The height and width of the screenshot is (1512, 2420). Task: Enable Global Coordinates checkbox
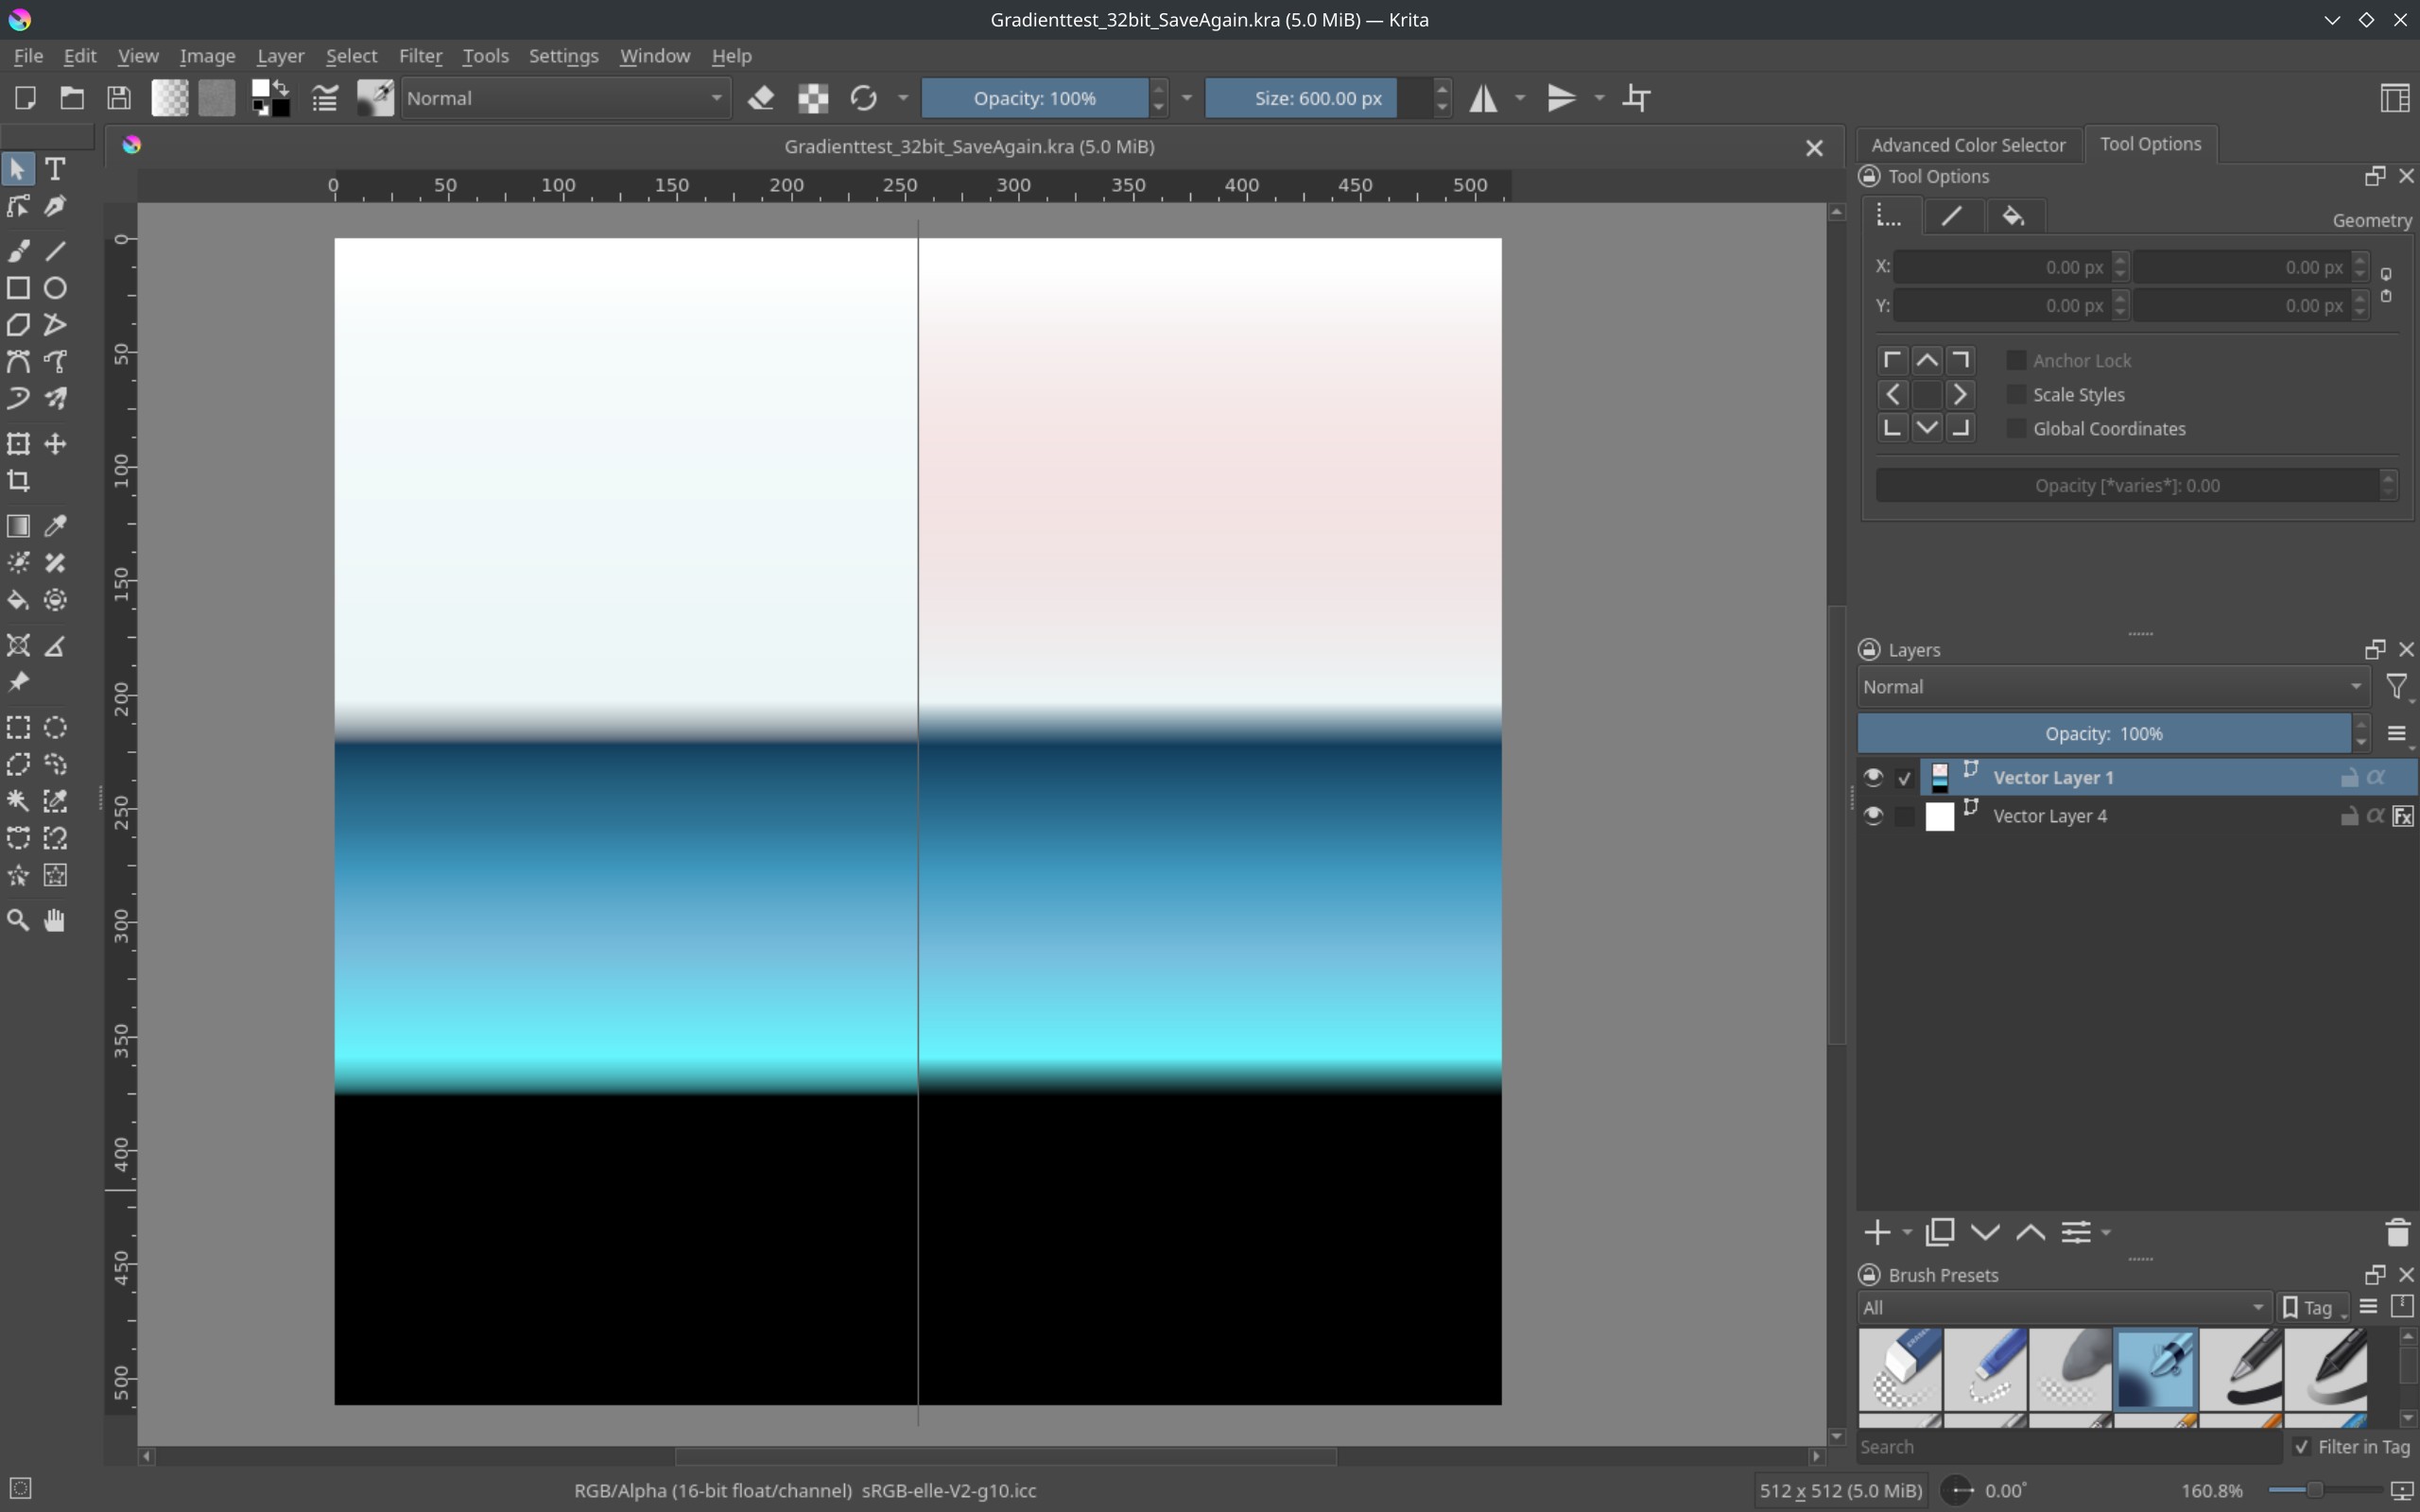pos(2016,428)
